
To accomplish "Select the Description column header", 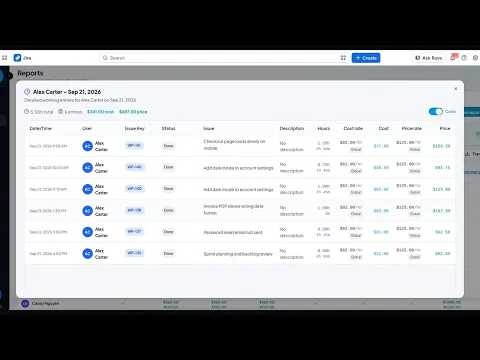I will pyautogui.click(x=292, y=128).
